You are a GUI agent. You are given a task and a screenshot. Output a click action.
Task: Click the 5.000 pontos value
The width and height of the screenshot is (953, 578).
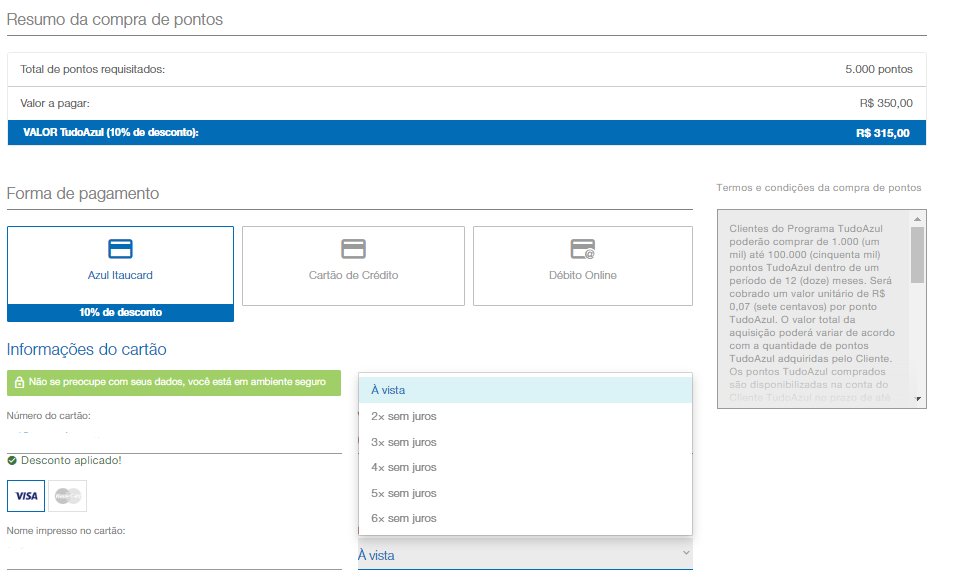tap(879, 69)
